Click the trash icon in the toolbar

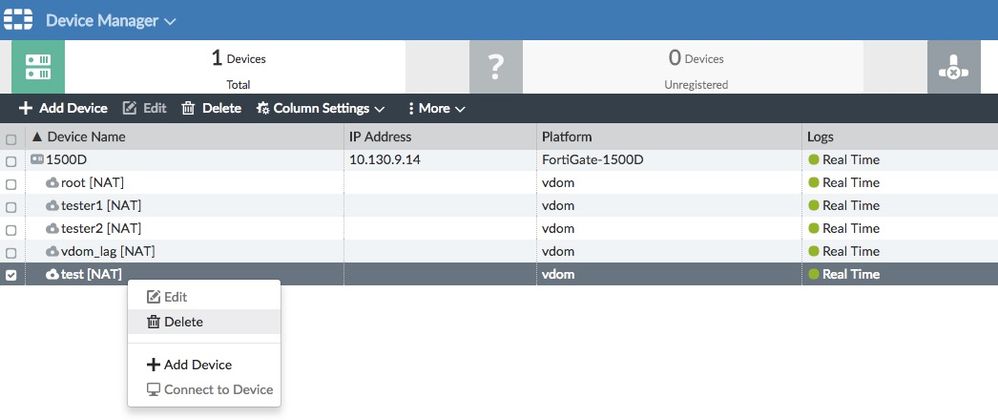pyautogui.click(x=188, y=108)
